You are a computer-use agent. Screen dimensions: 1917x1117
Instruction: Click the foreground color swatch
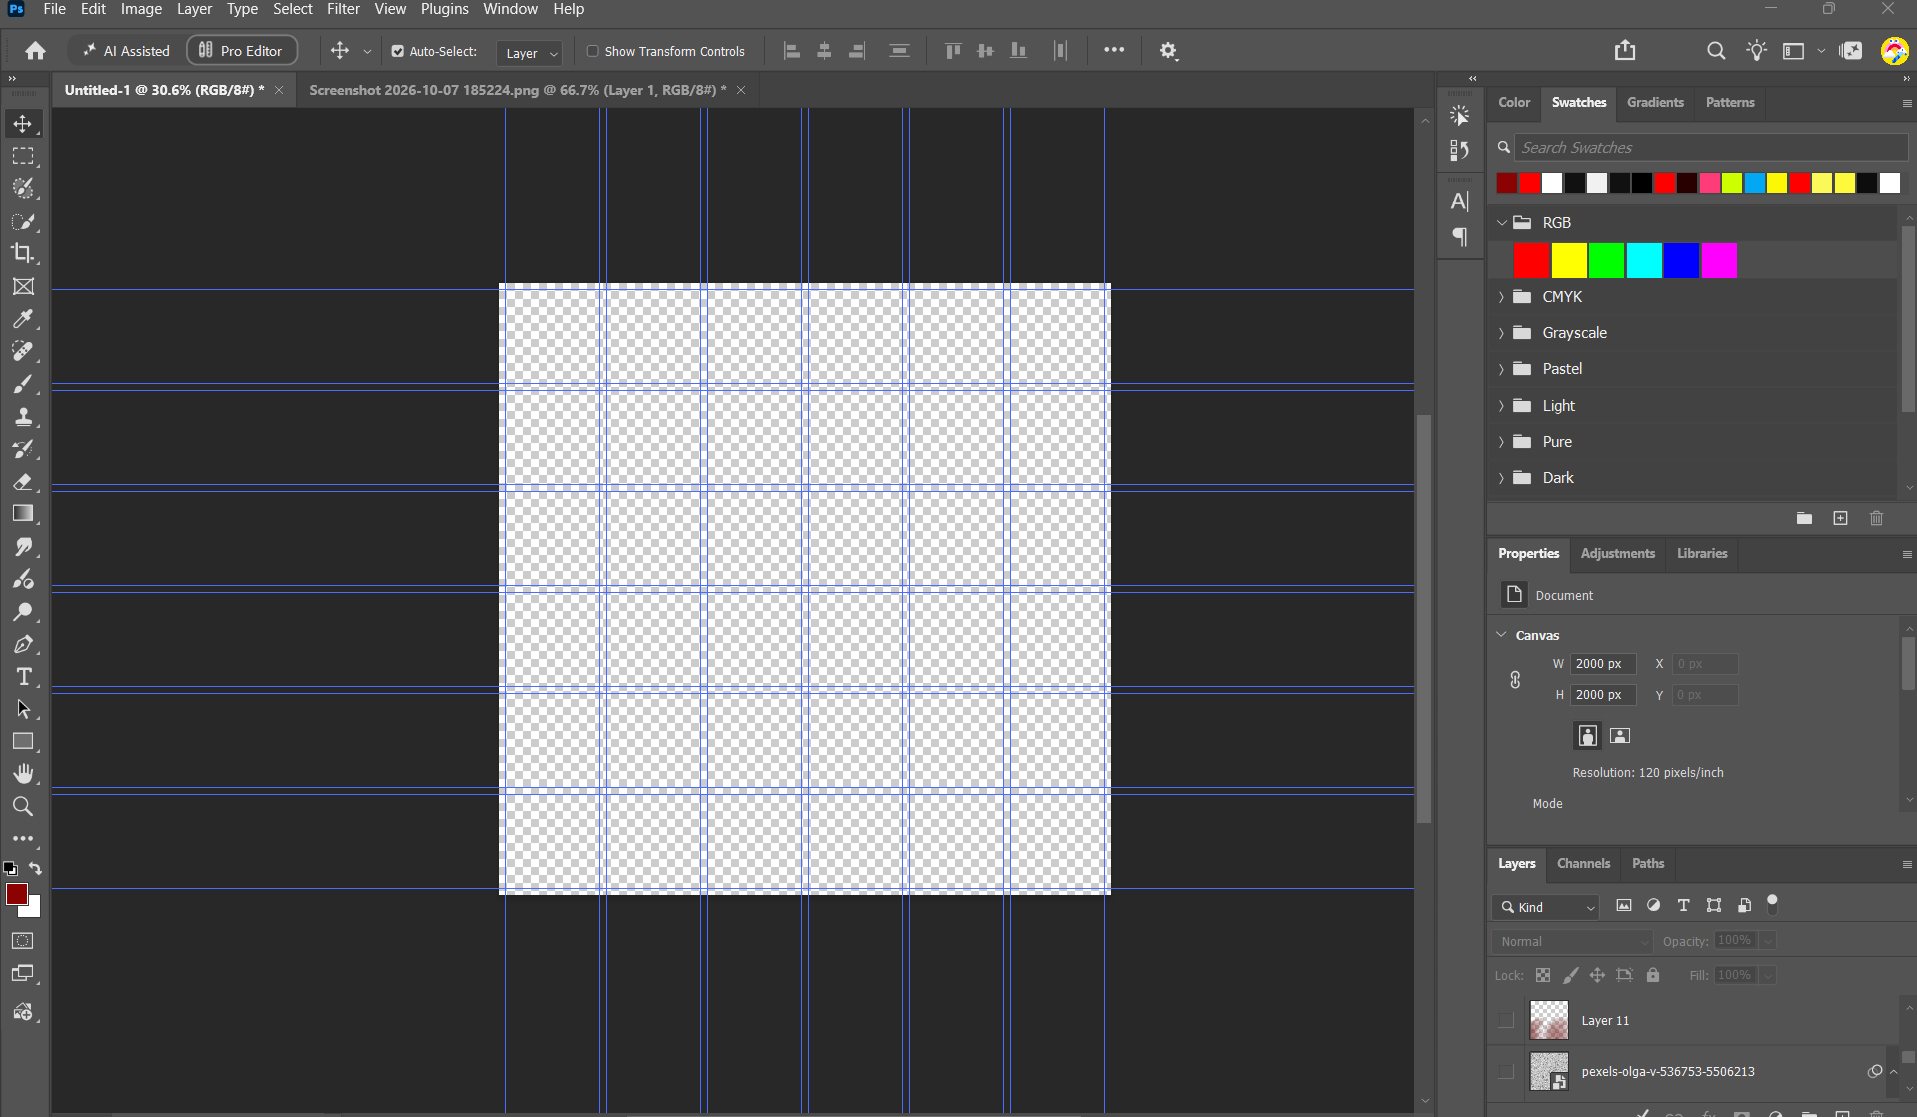17,894
